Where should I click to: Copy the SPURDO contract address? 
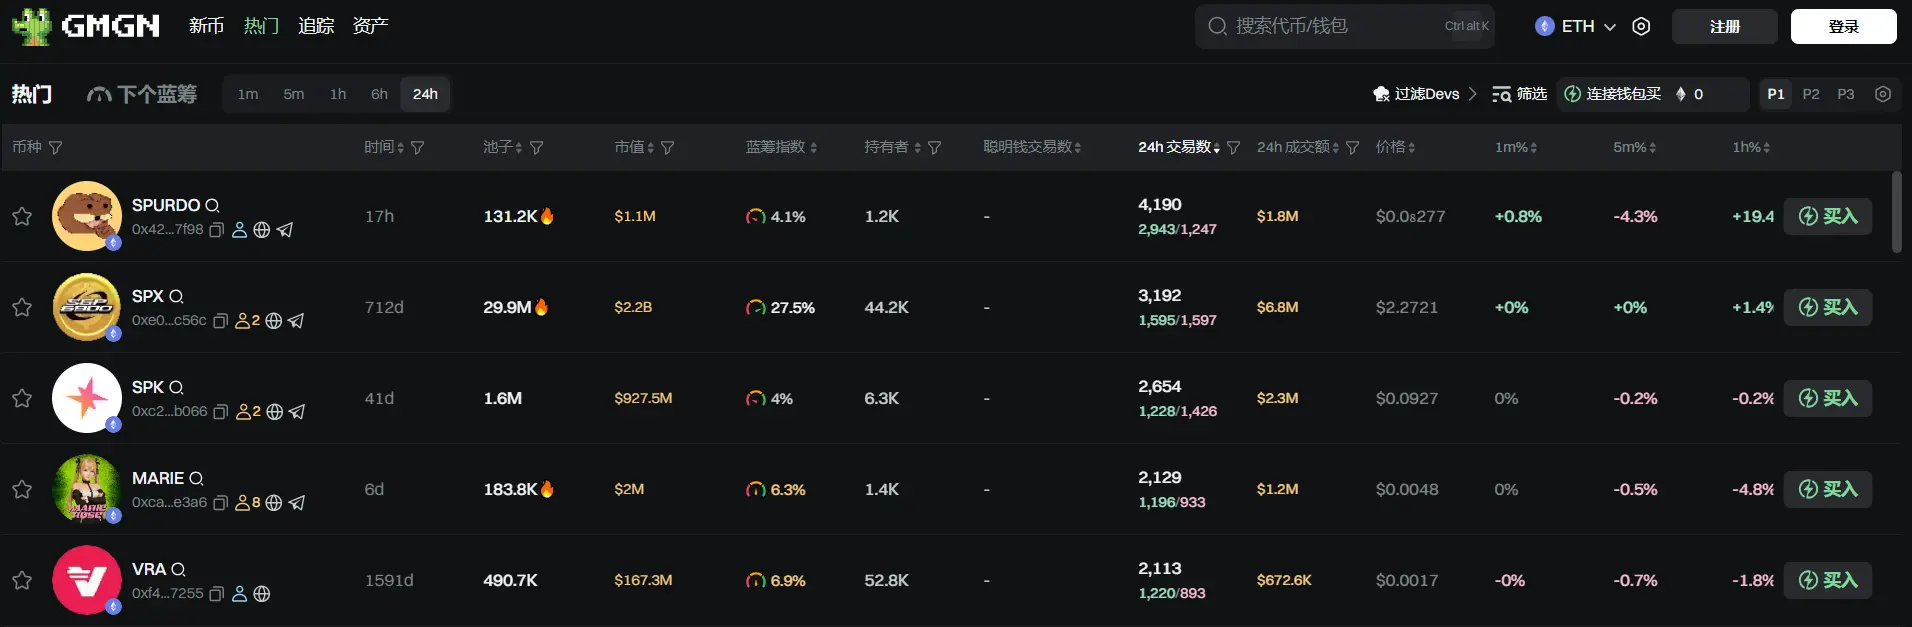coord(216,230)
